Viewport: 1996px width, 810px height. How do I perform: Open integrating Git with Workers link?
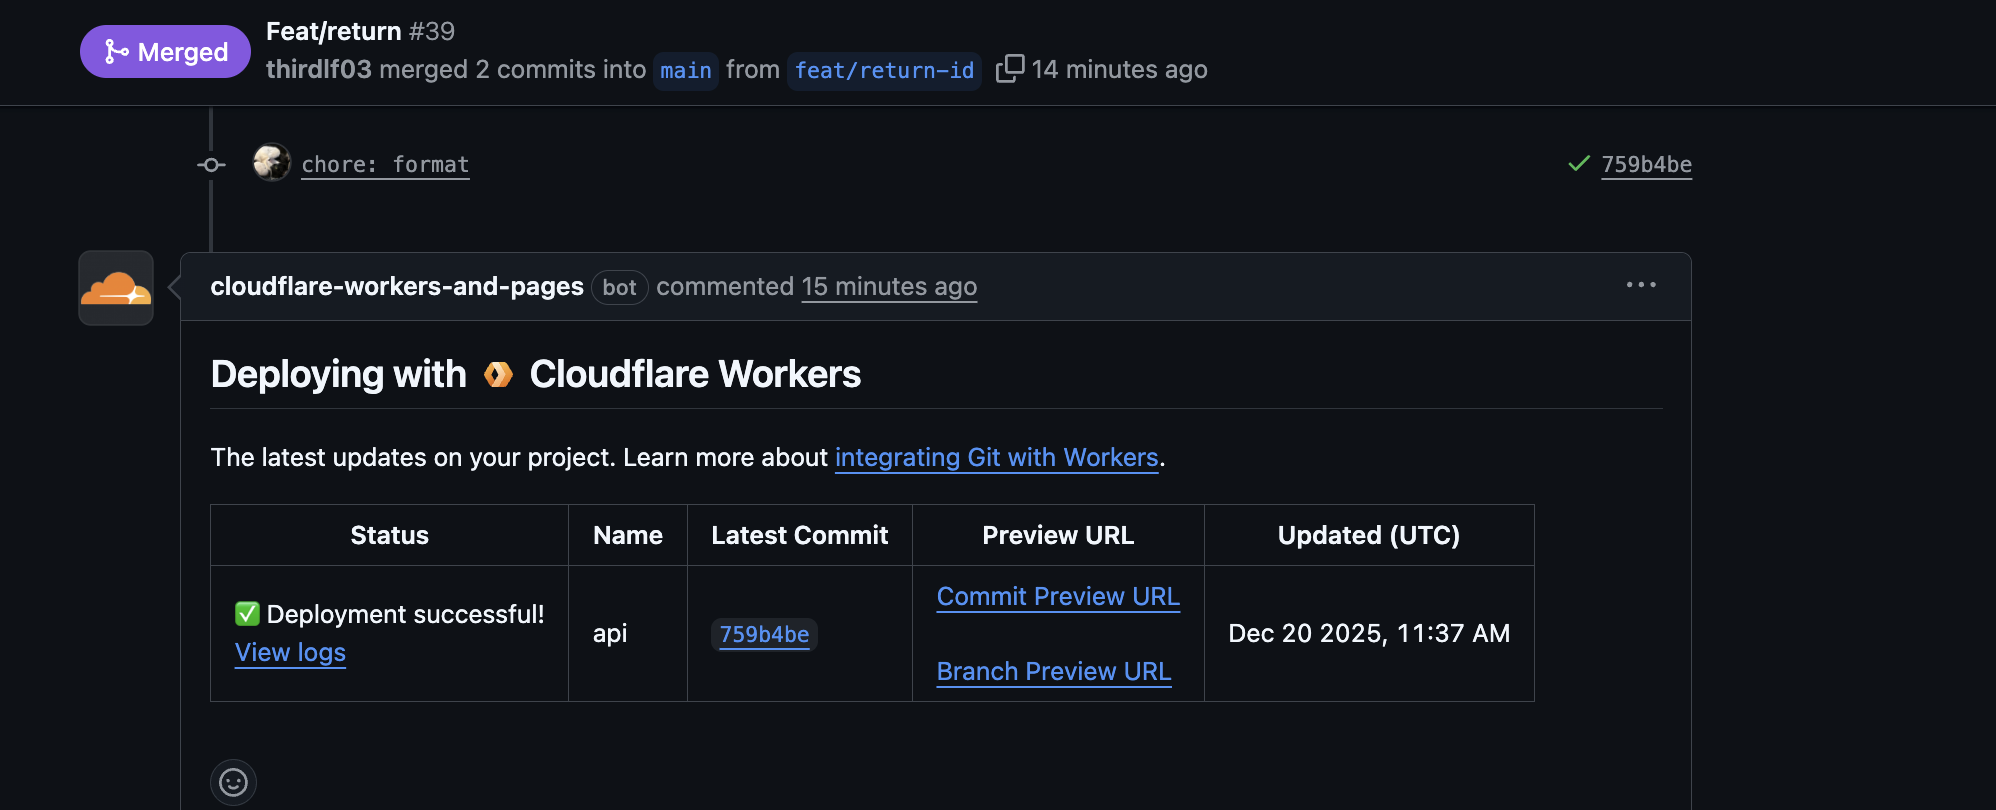tap(996, 458)
